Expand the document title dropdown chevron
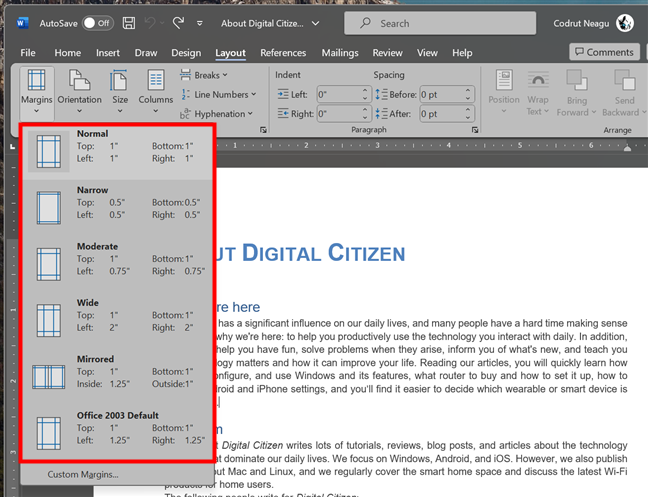 pos(315,24)
